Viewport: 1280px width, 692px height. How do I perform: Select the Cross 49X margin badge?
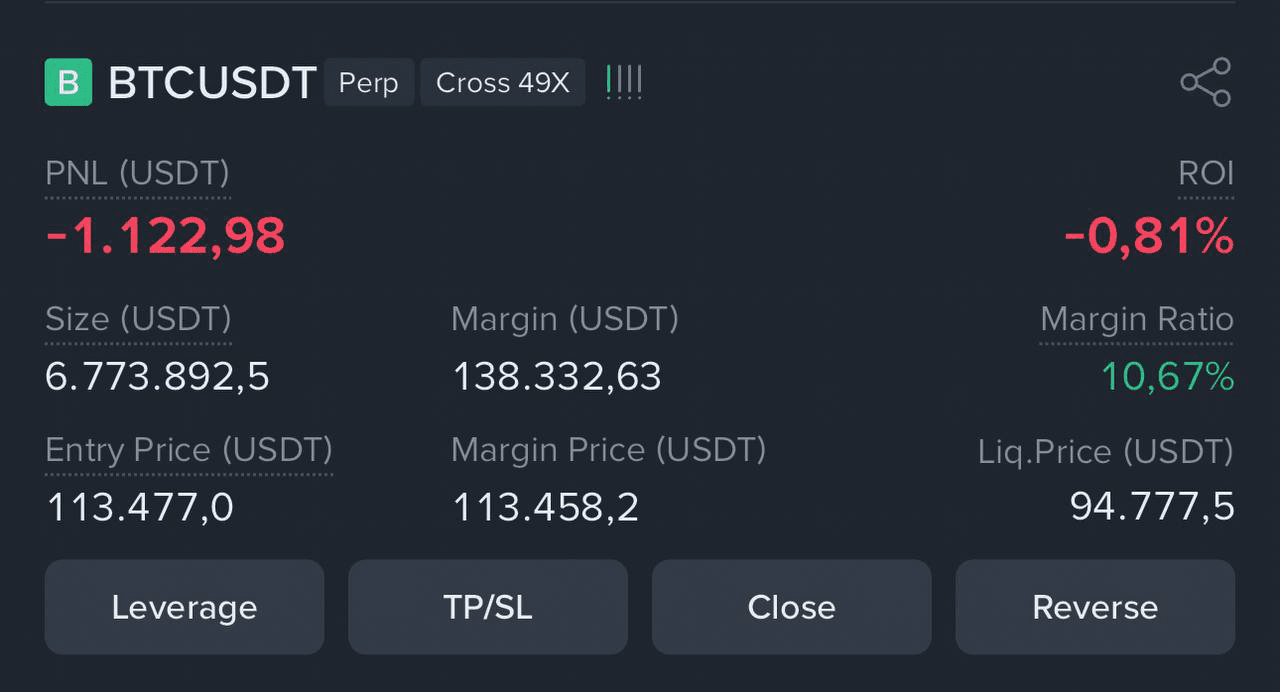[x=503, y=82]
